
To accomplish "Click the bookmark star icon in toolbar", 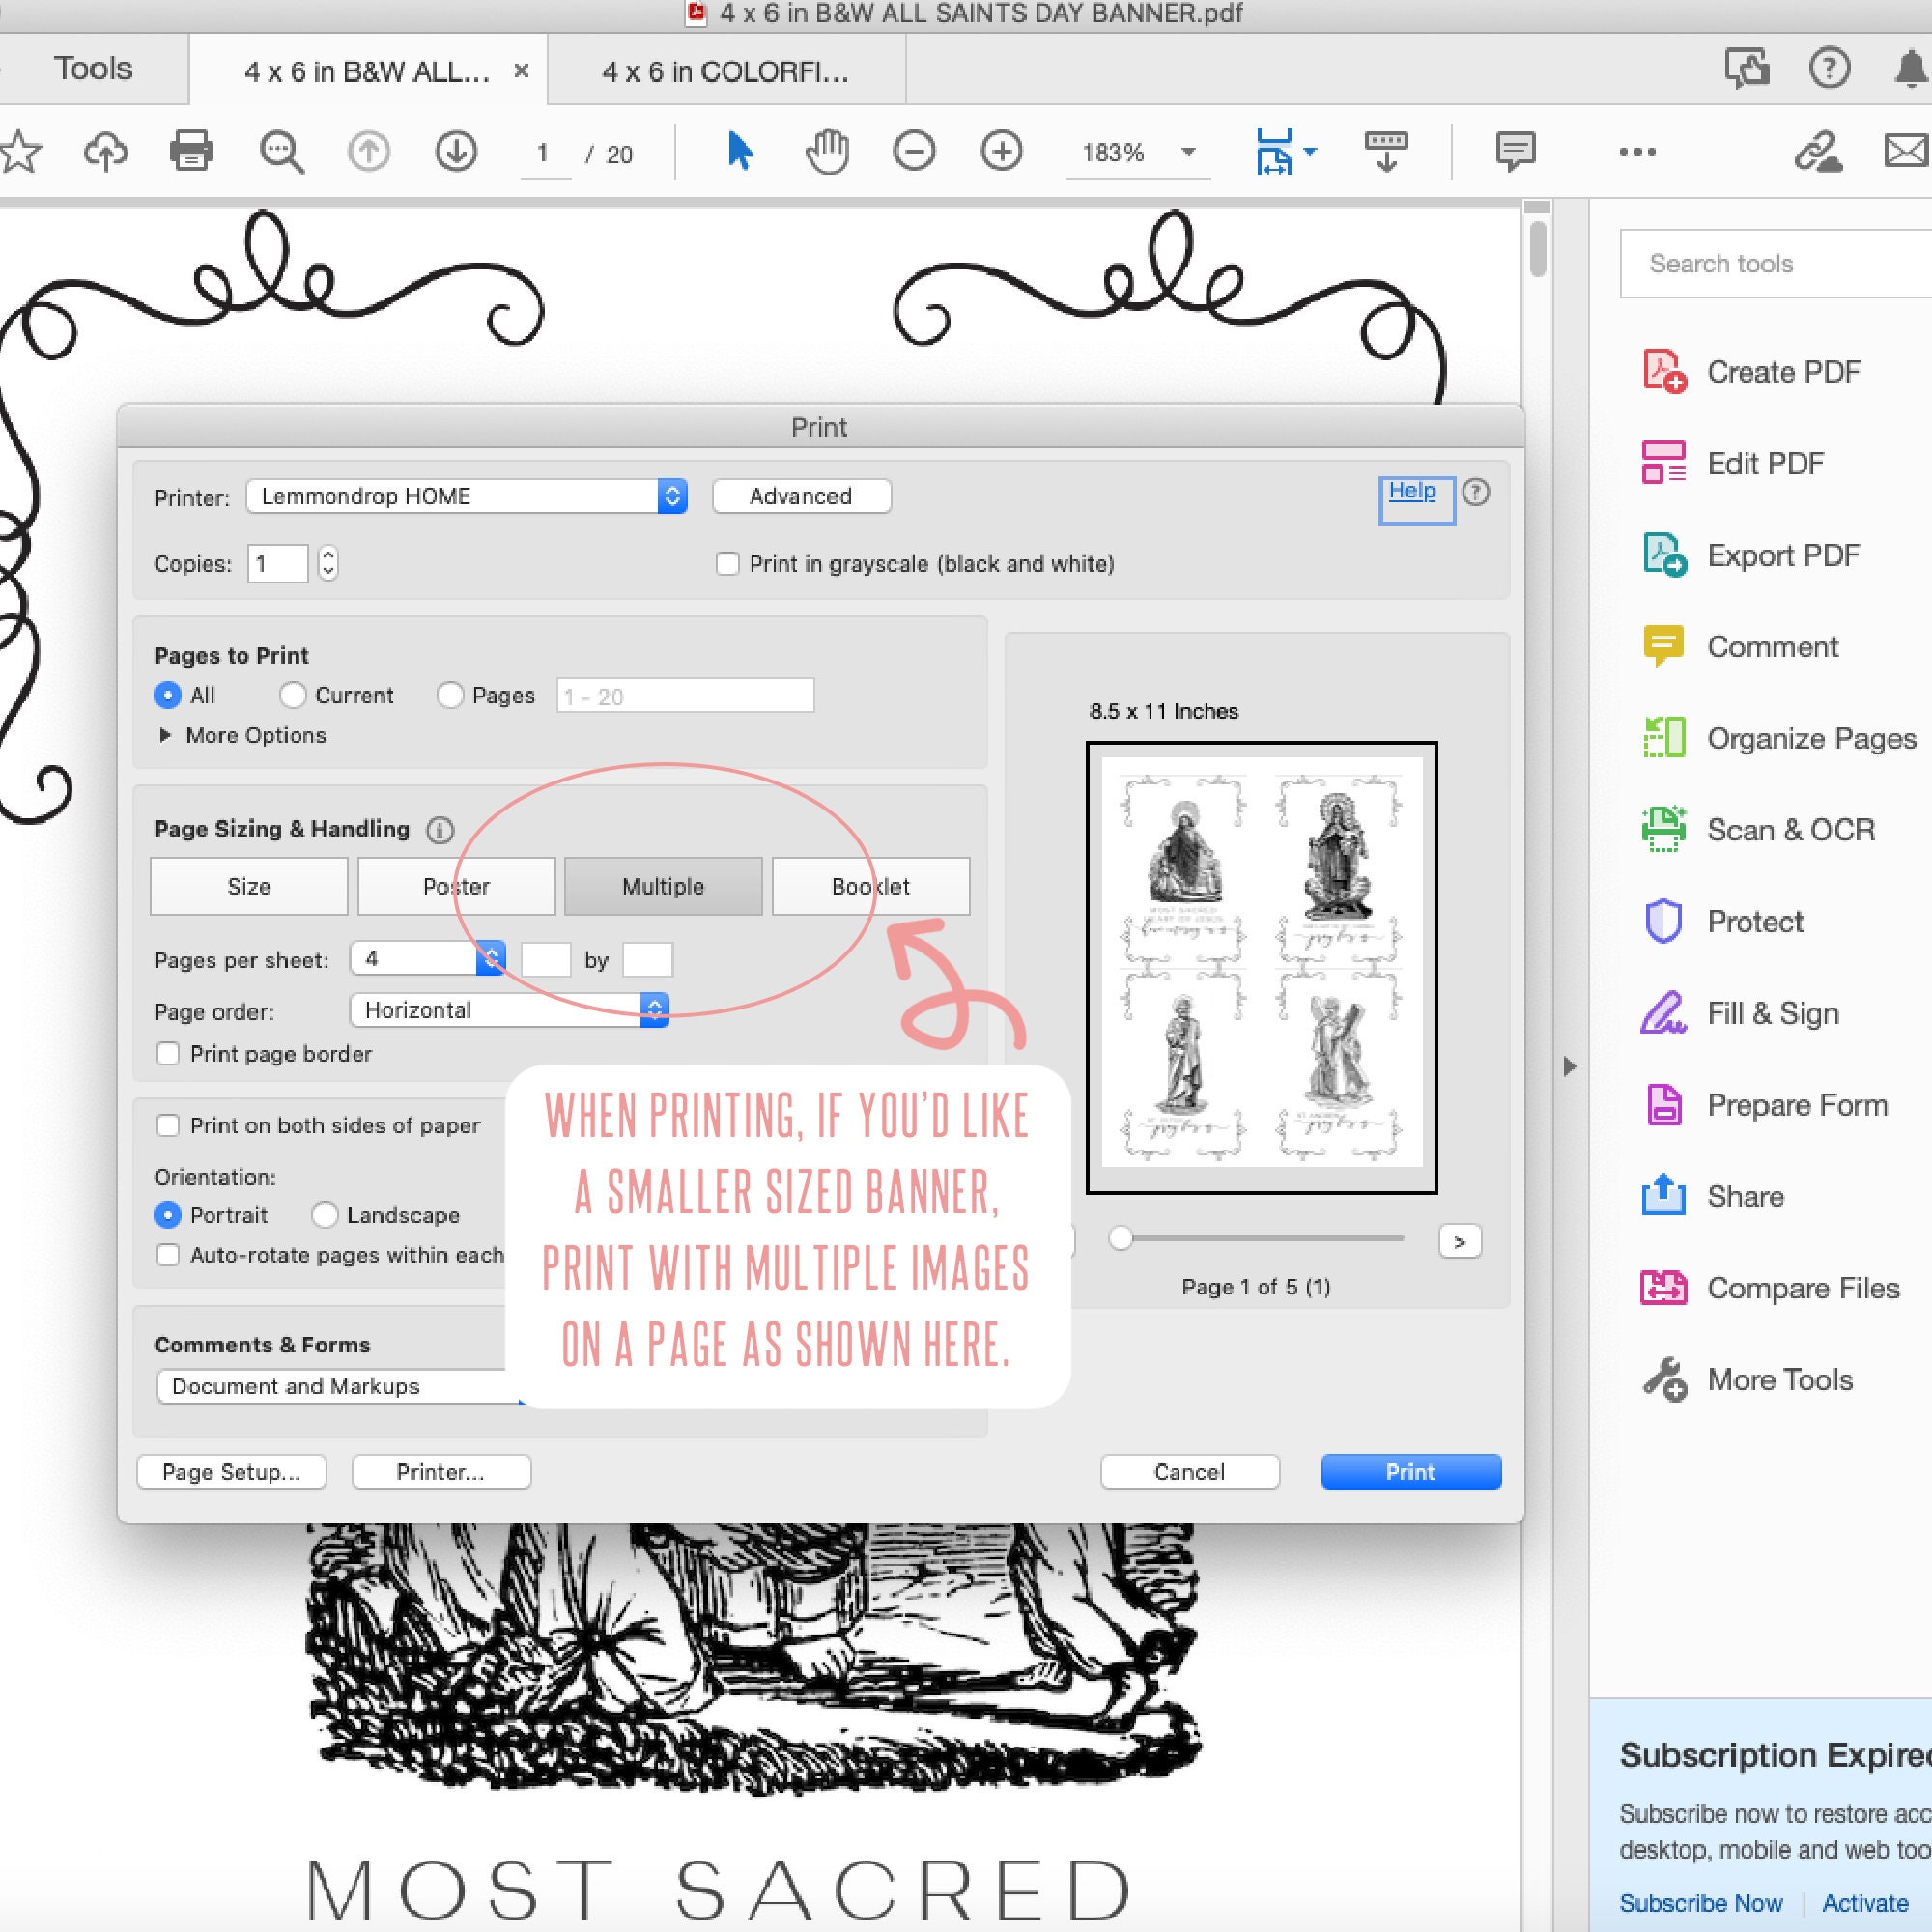I will [x=20, y=152].
